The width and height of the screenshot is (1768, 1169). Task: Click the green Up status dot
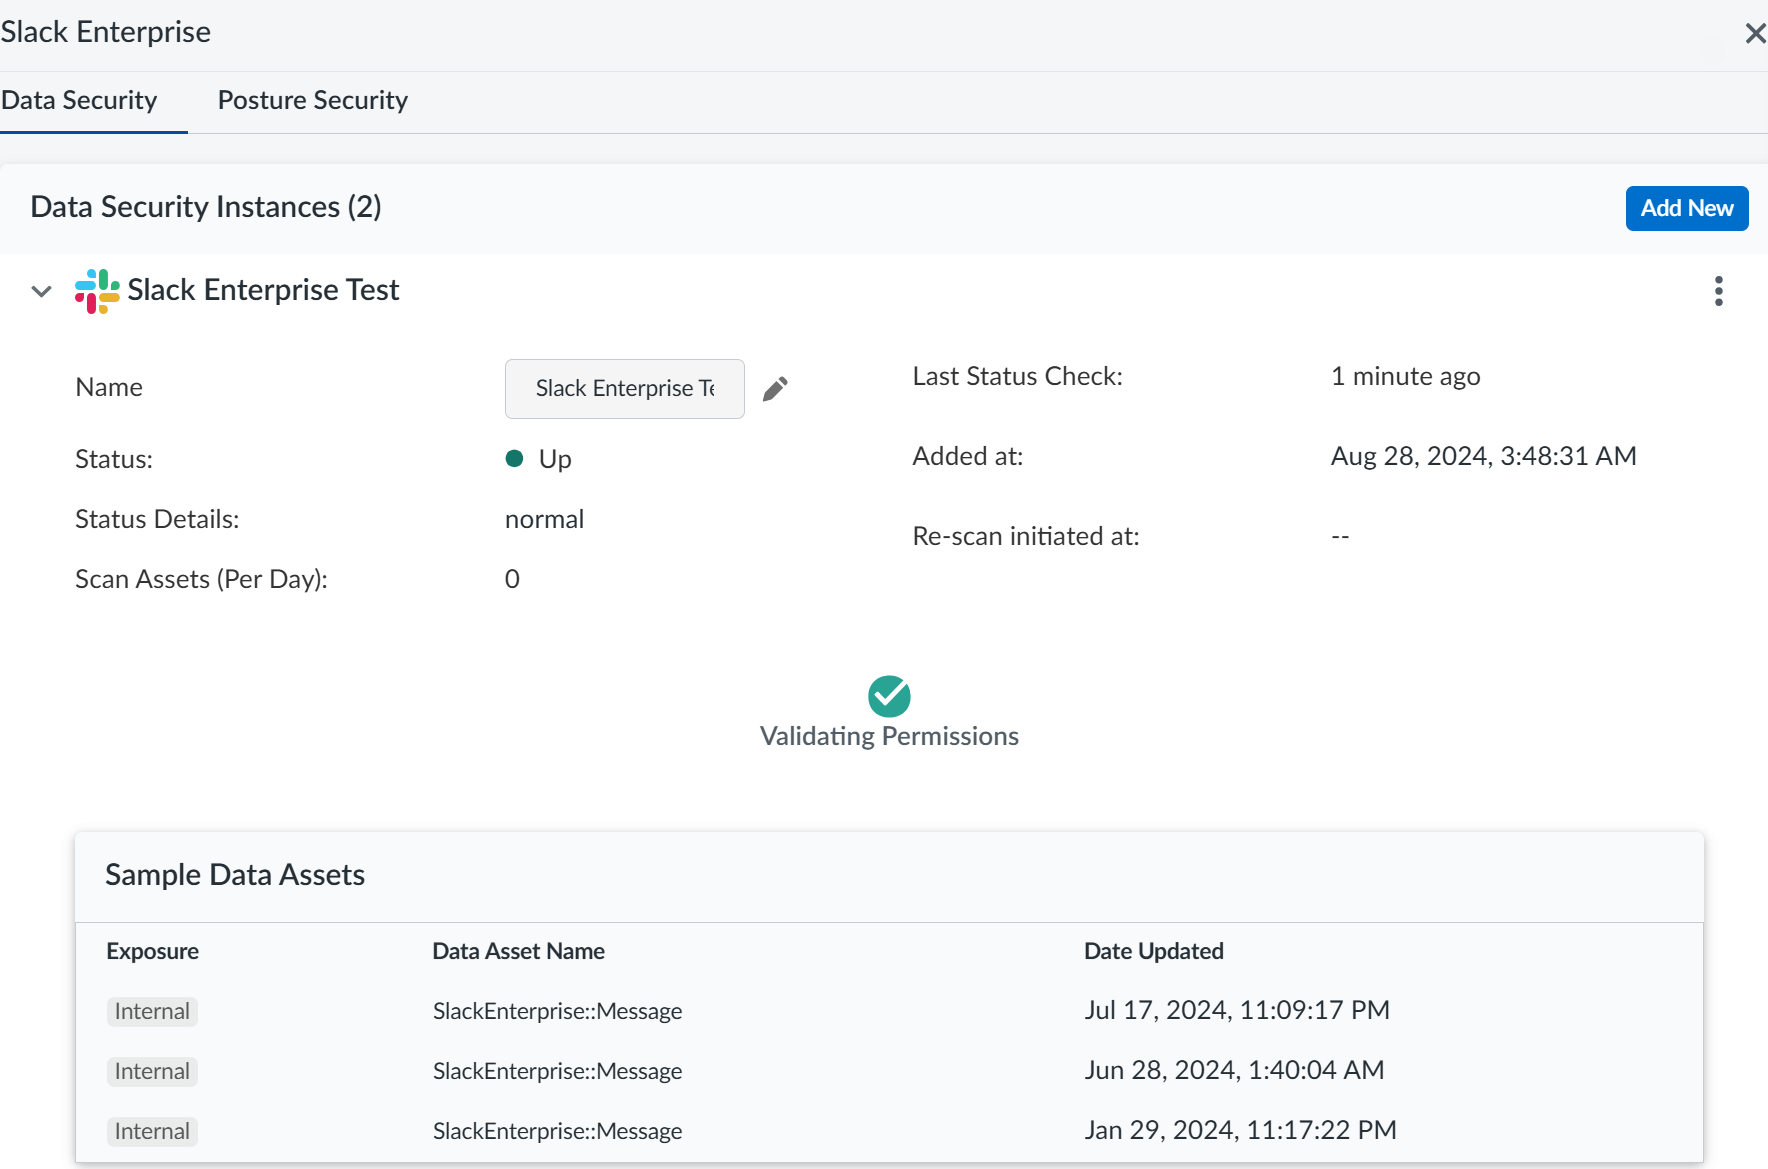[515, 459]
